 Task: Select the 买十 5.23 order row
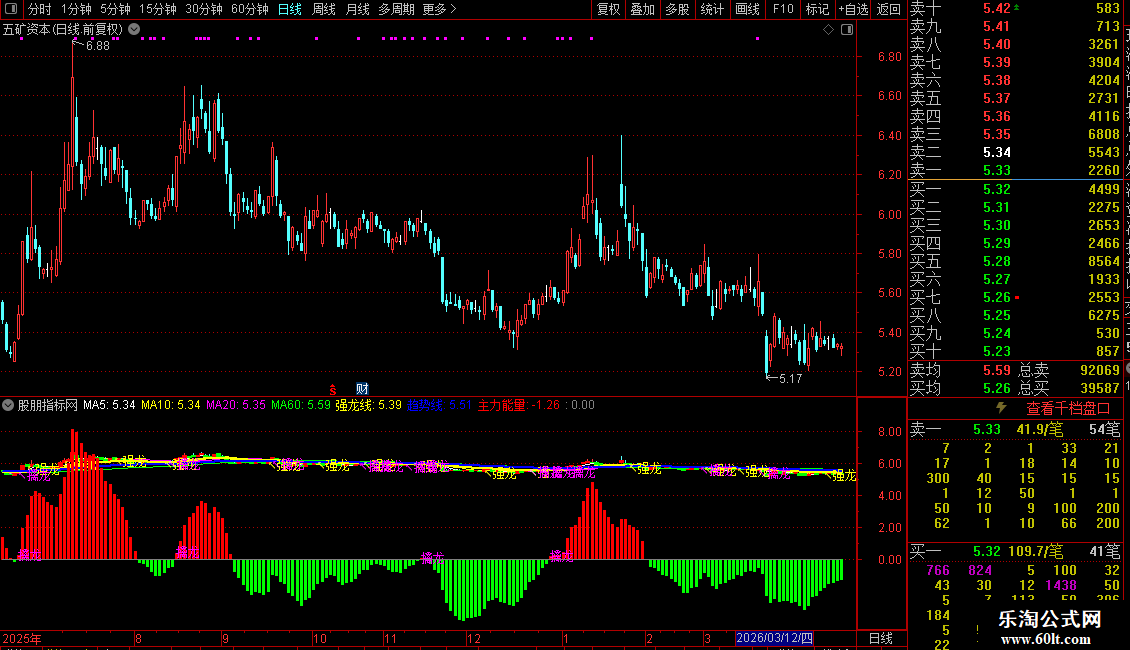click(x=1015, y=351)
